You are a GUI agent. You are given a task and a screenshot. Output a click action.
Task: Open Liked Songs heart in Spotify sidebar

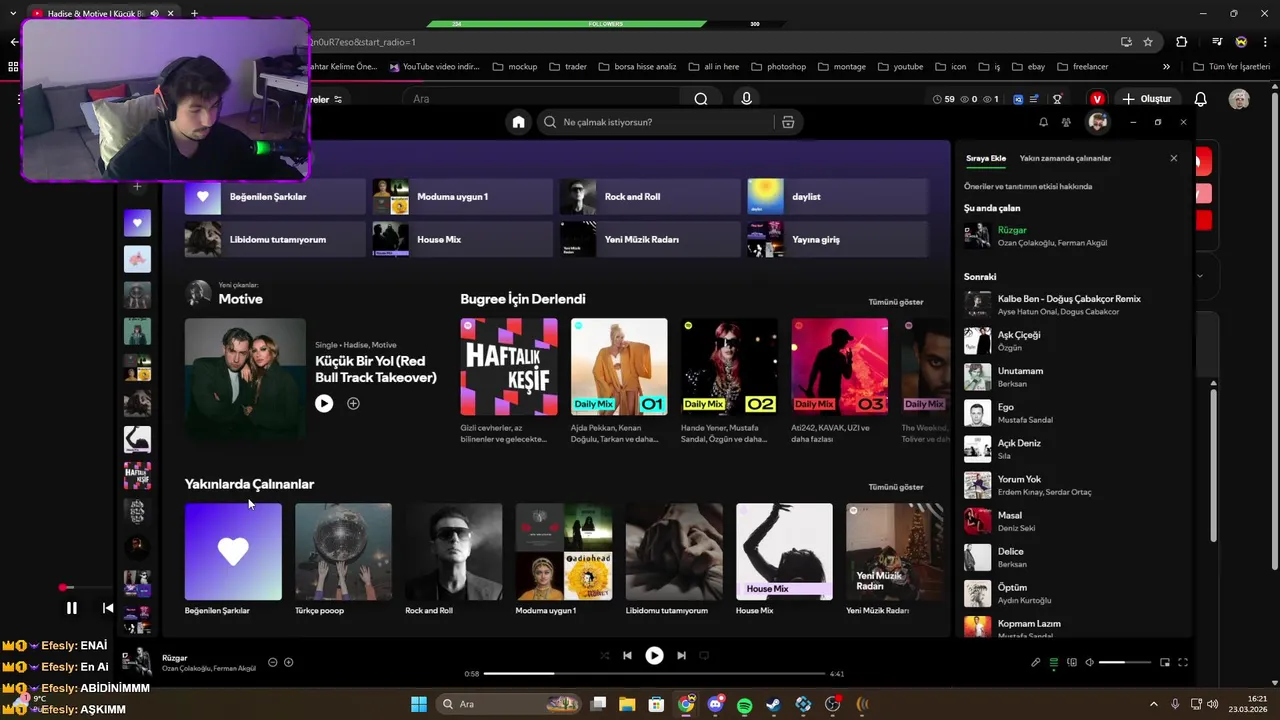coord(137,223)
